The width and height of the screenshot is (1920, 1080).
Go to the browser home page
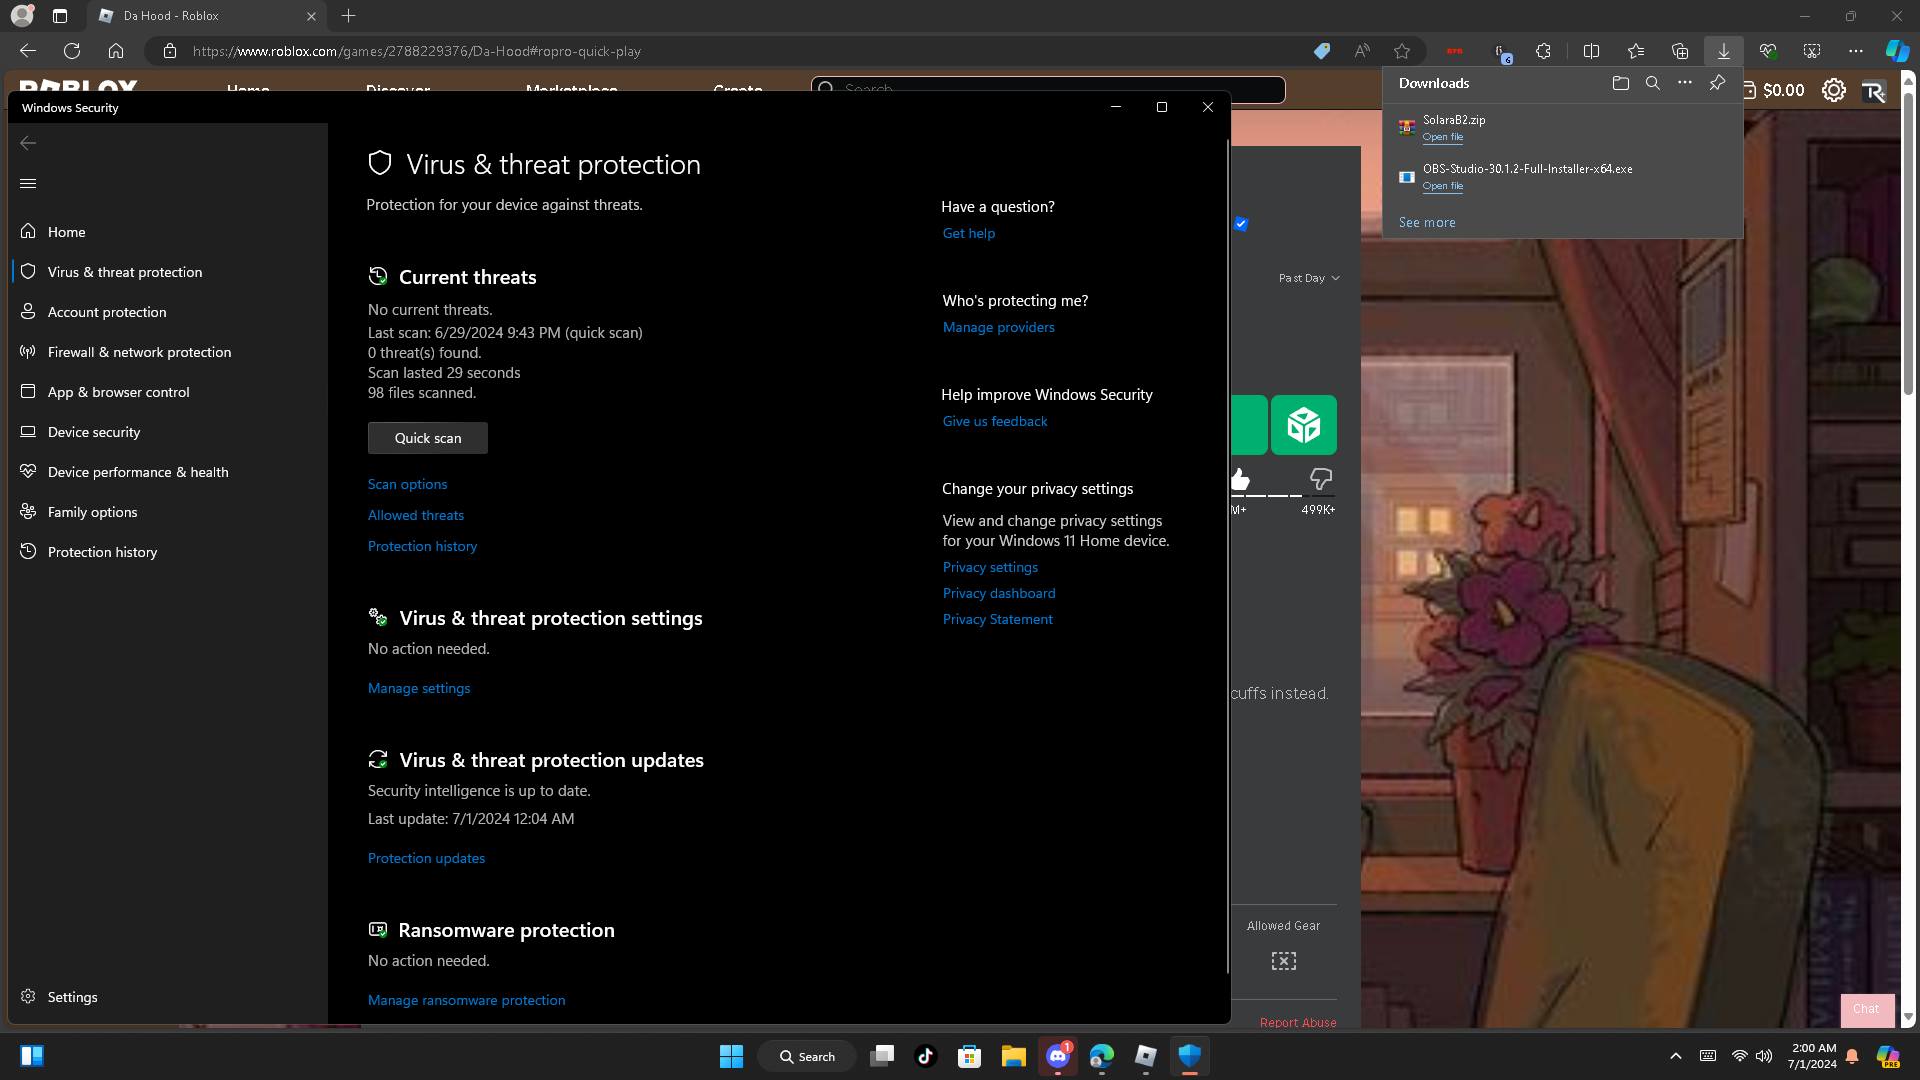[x=116, y=51]
